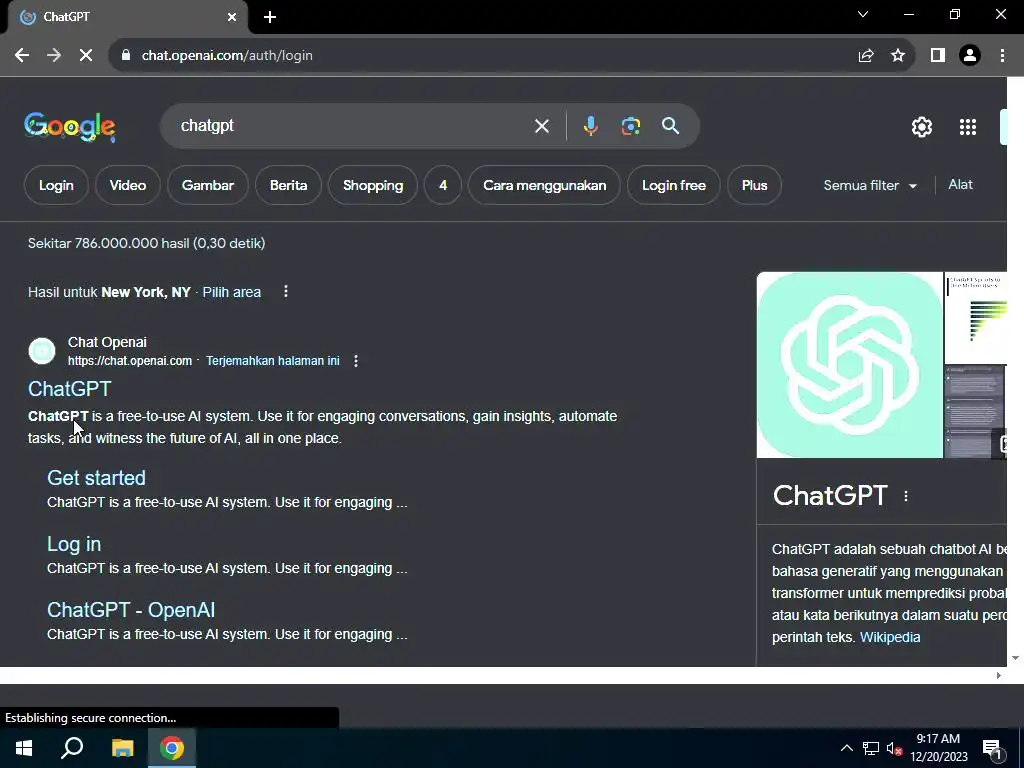Clear the search query with the X
Screen dimensions: 1024x768
pos(542,126)
